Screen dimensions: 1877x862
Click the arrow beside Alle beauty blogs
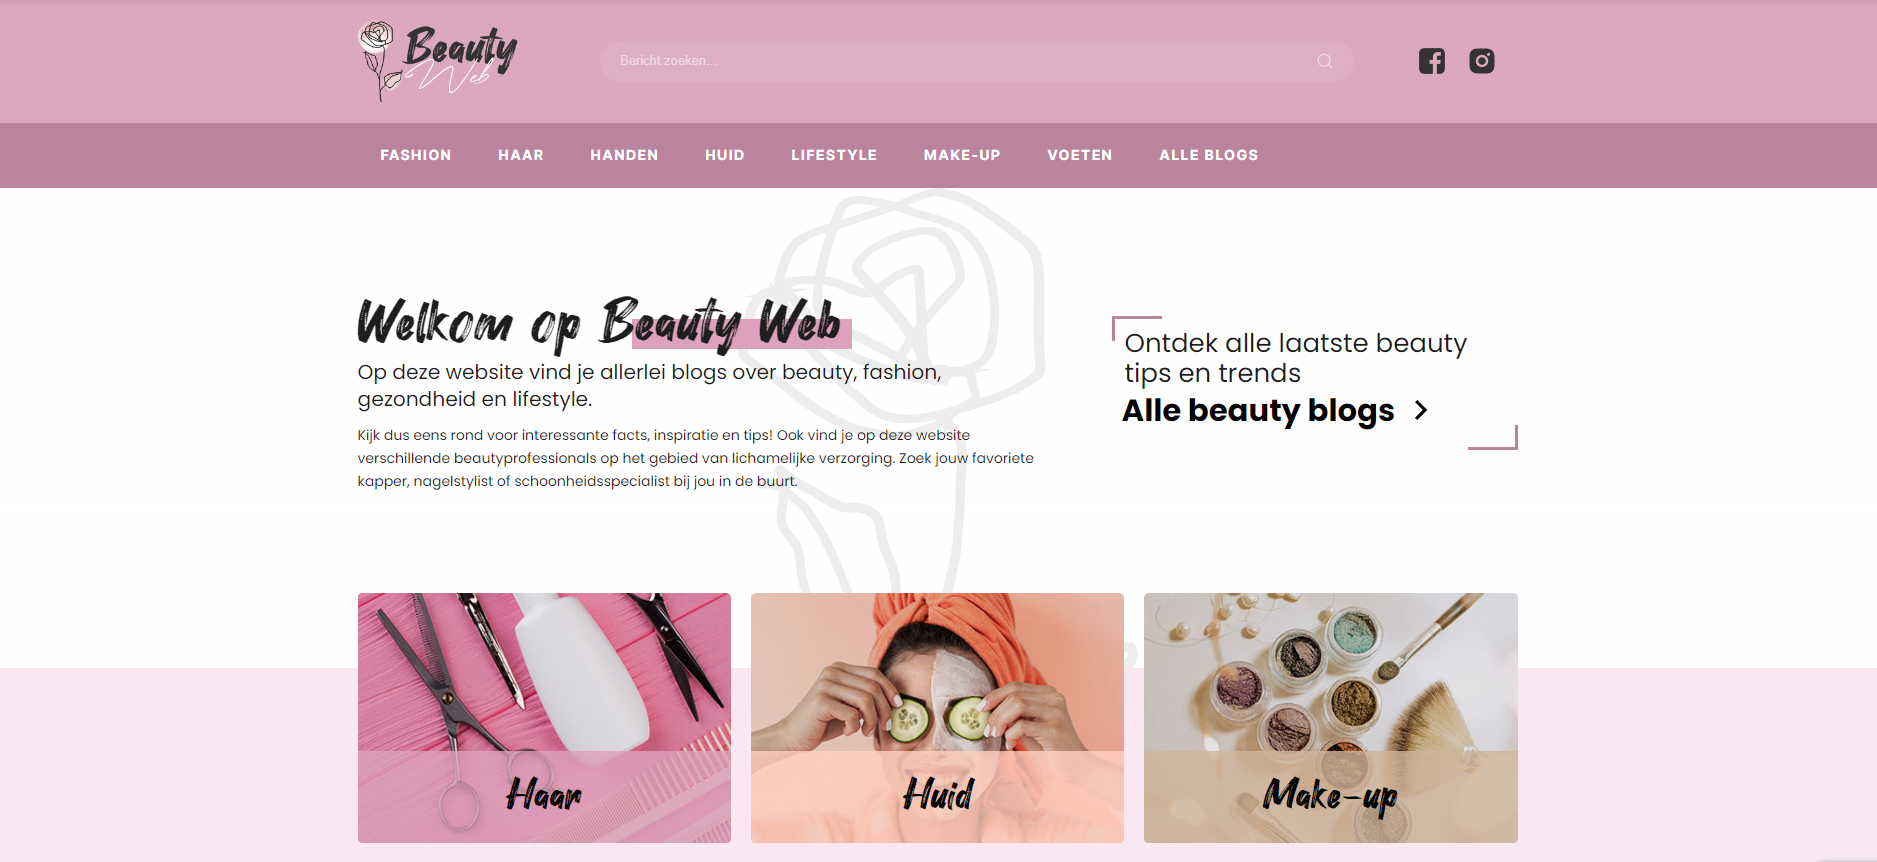point(1420,410)
